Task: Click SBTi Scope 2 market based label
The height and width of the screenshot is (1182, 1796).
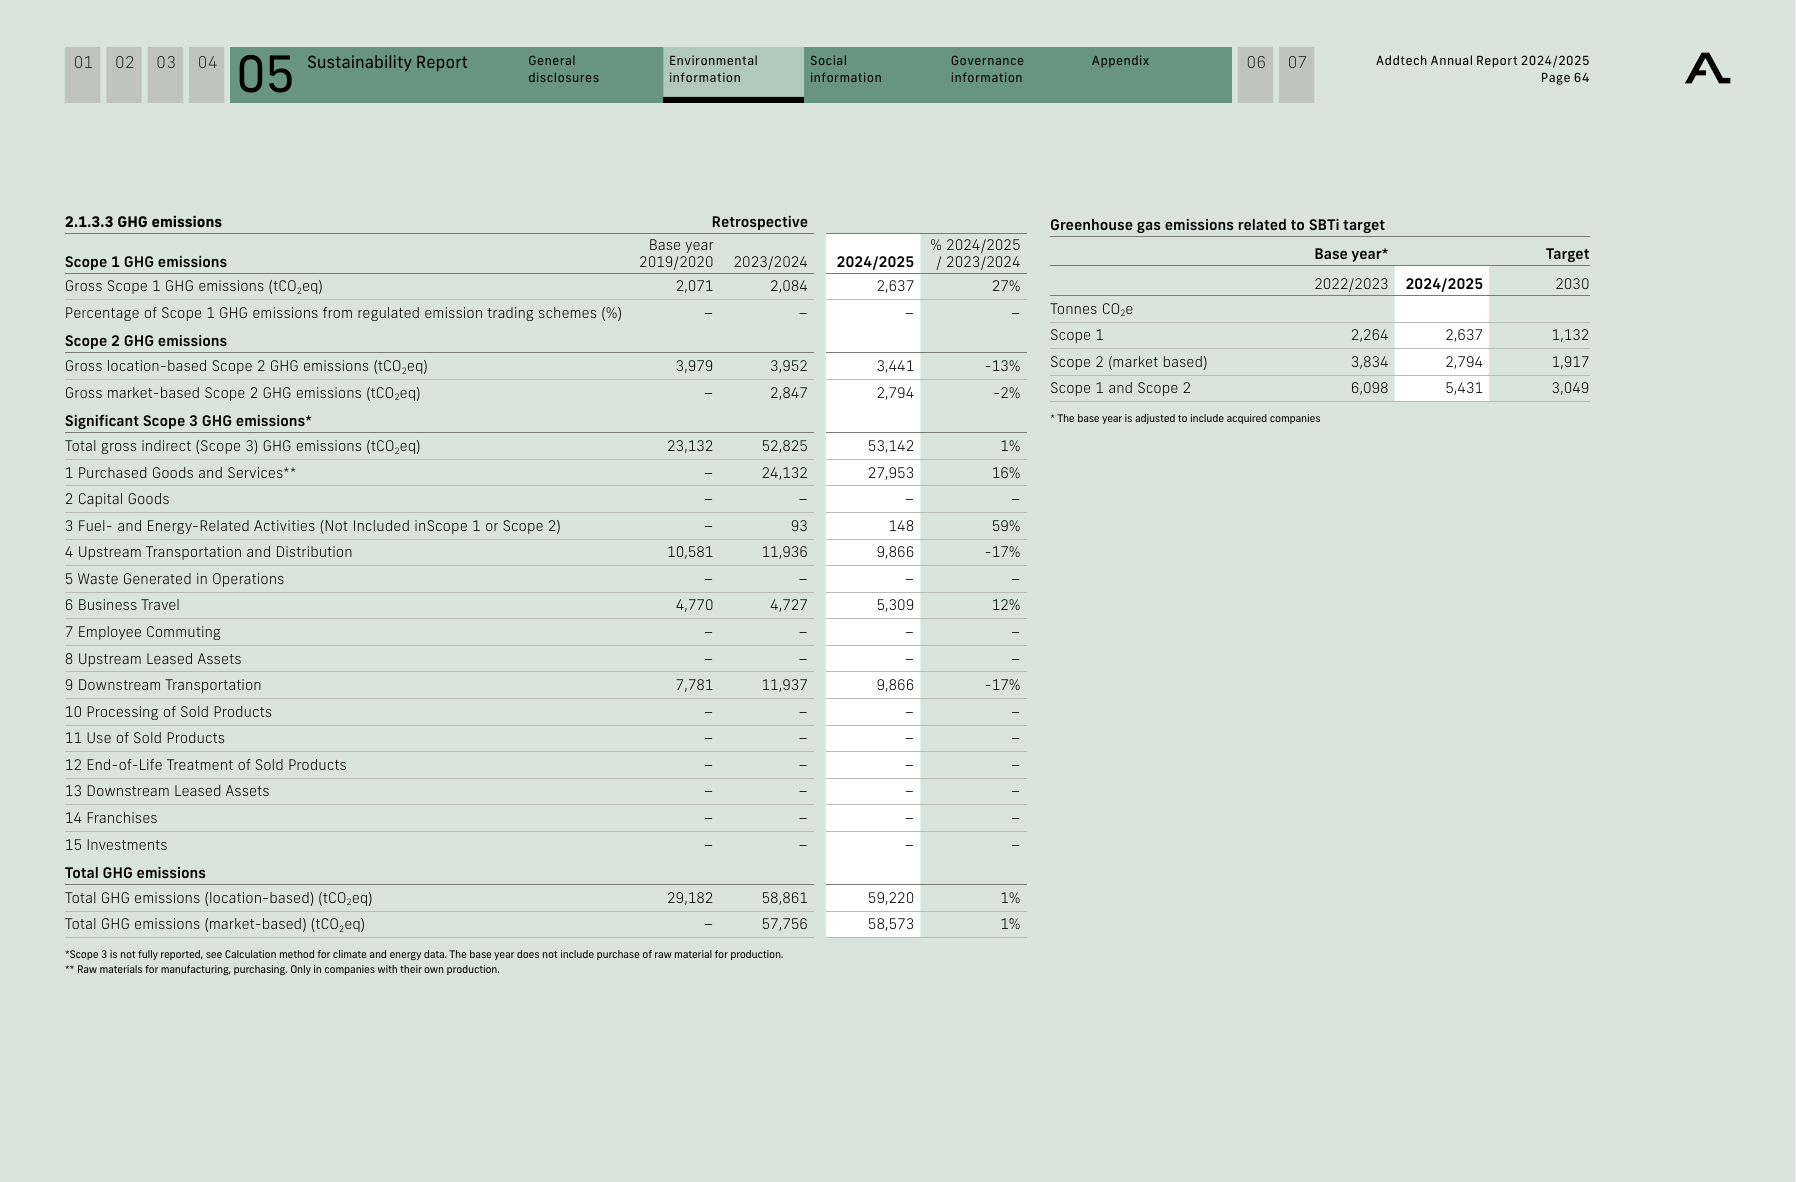Action: (1129, 362)
